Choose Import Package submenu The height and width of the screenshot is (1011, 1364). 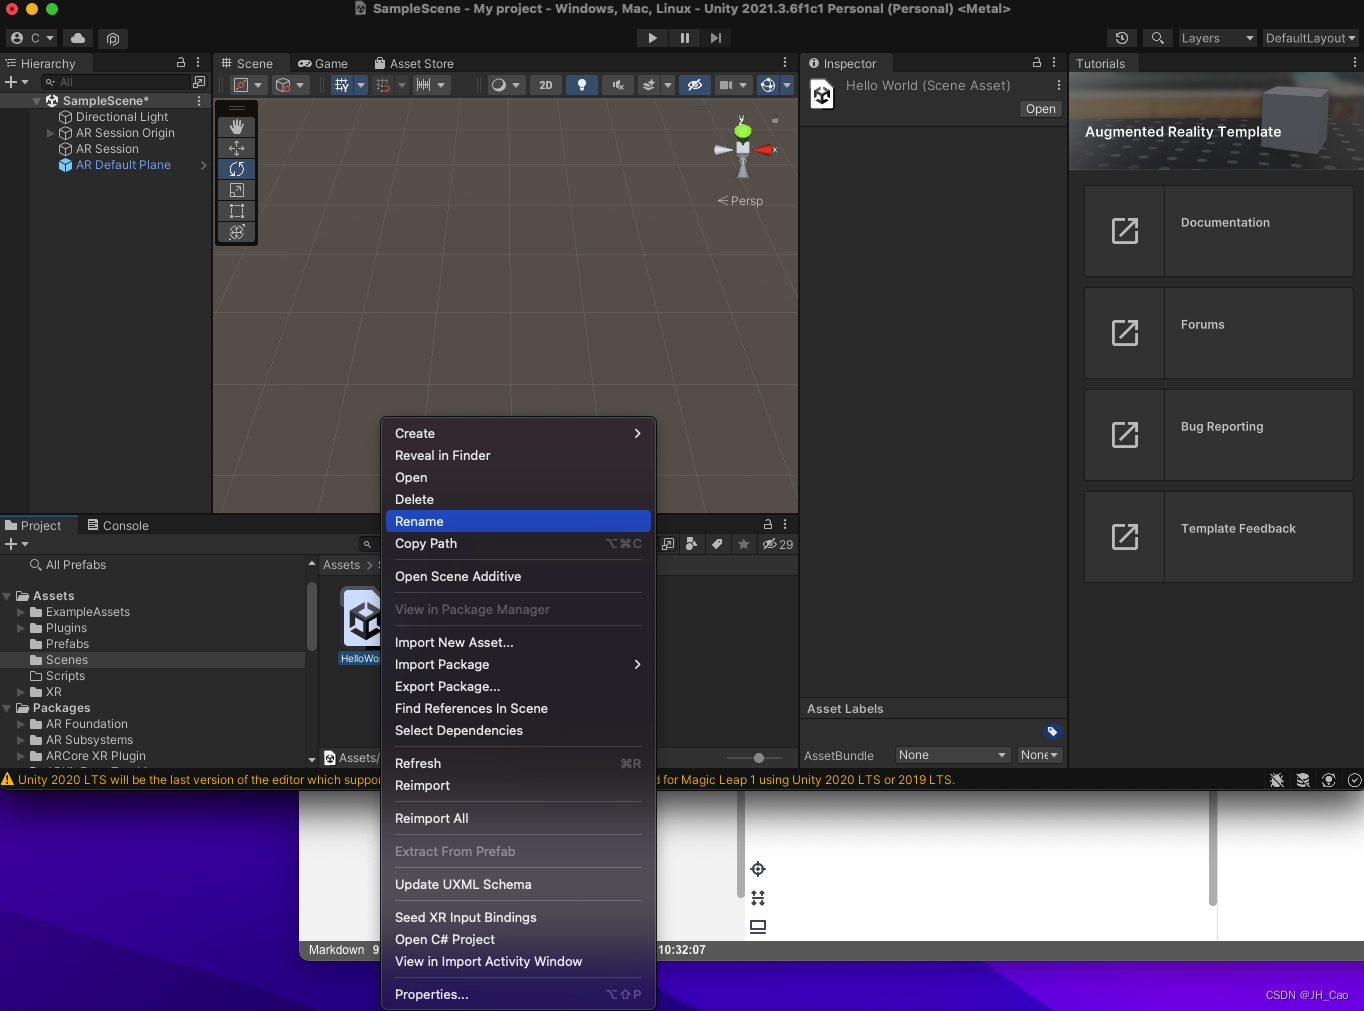(518, 664)
